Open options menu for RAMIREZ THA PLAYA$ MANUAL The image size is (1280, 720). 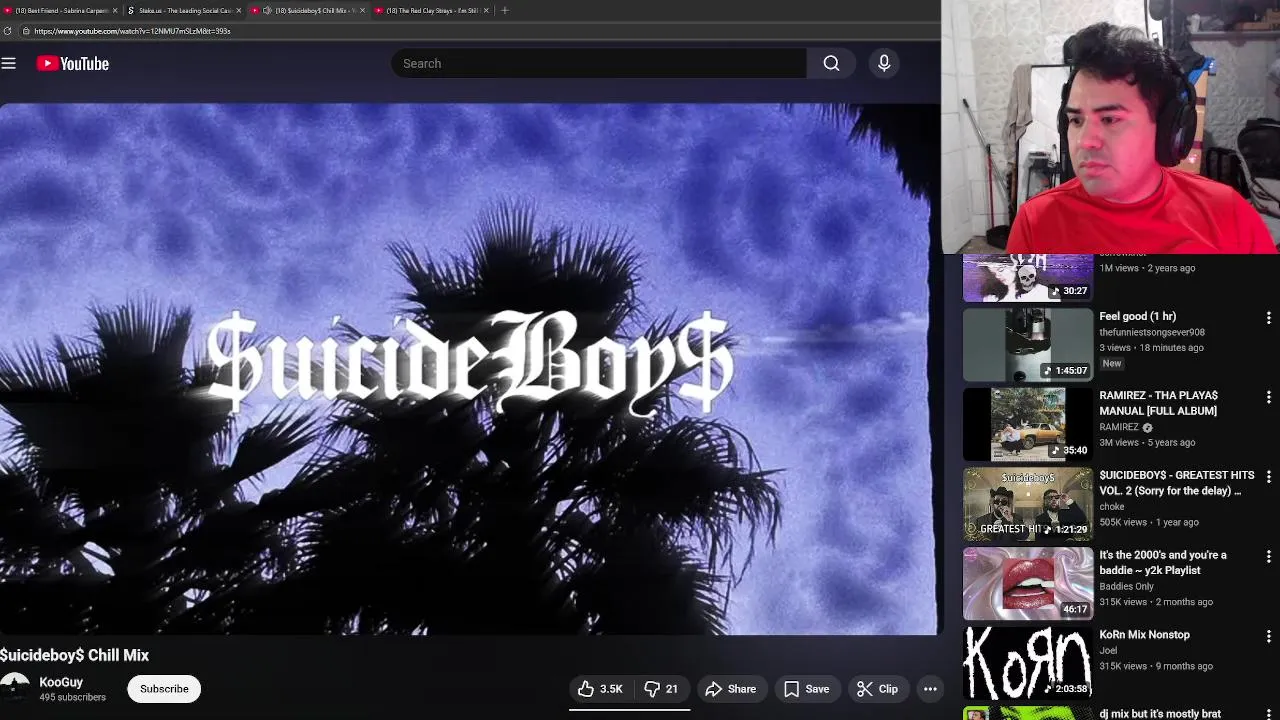1269,396
